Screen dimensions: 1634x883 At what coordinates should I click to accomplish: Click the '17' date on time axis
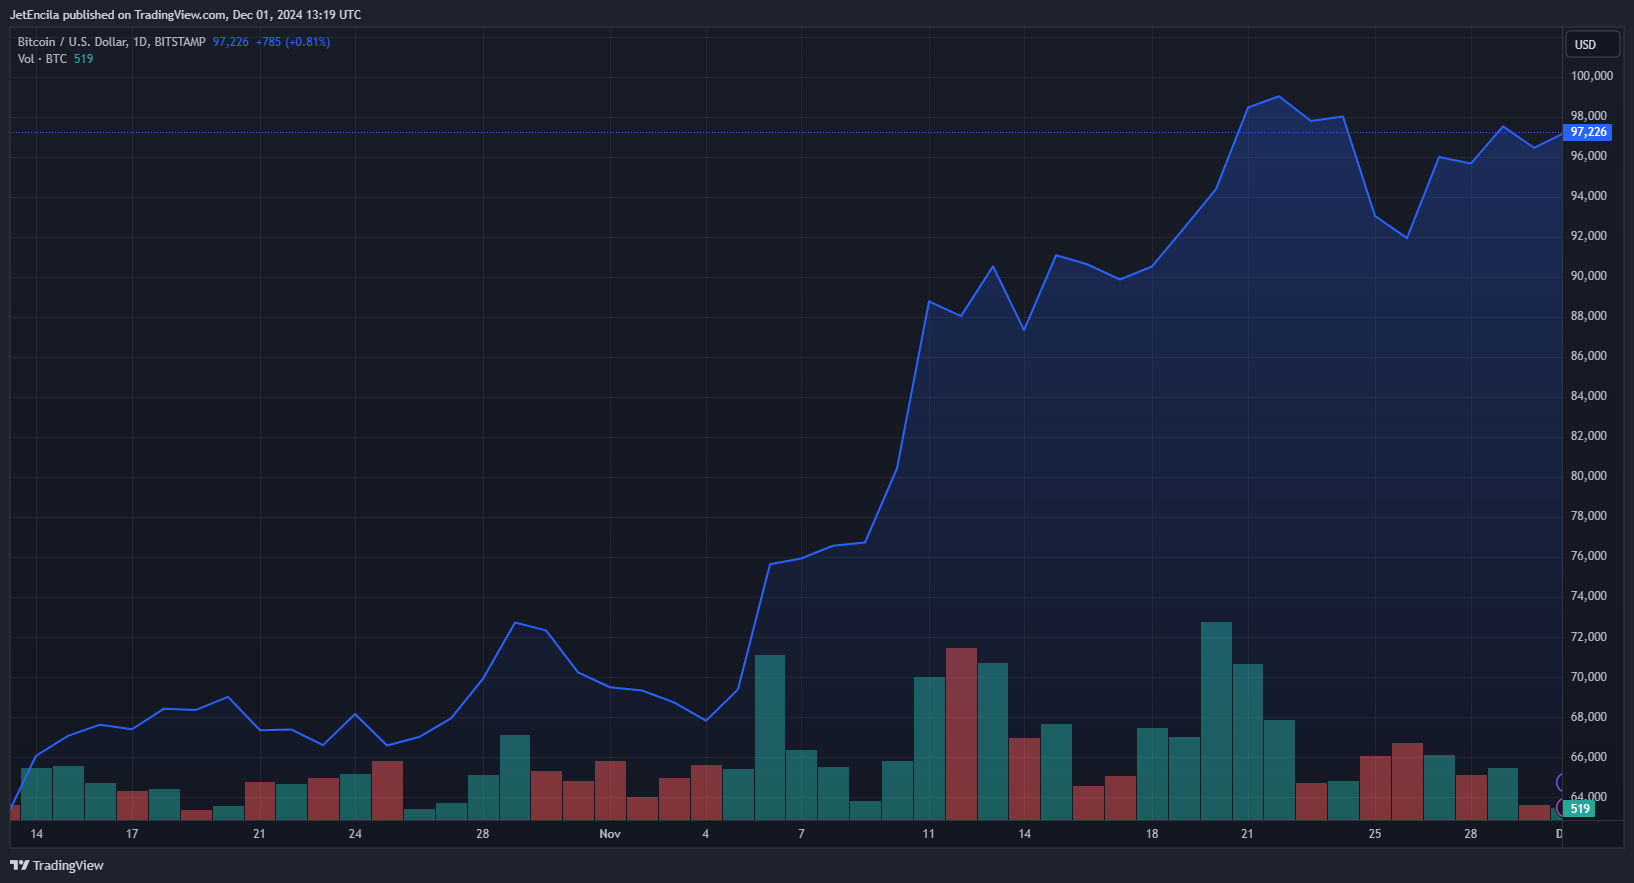pyautogui.click(x=132, y=834)
